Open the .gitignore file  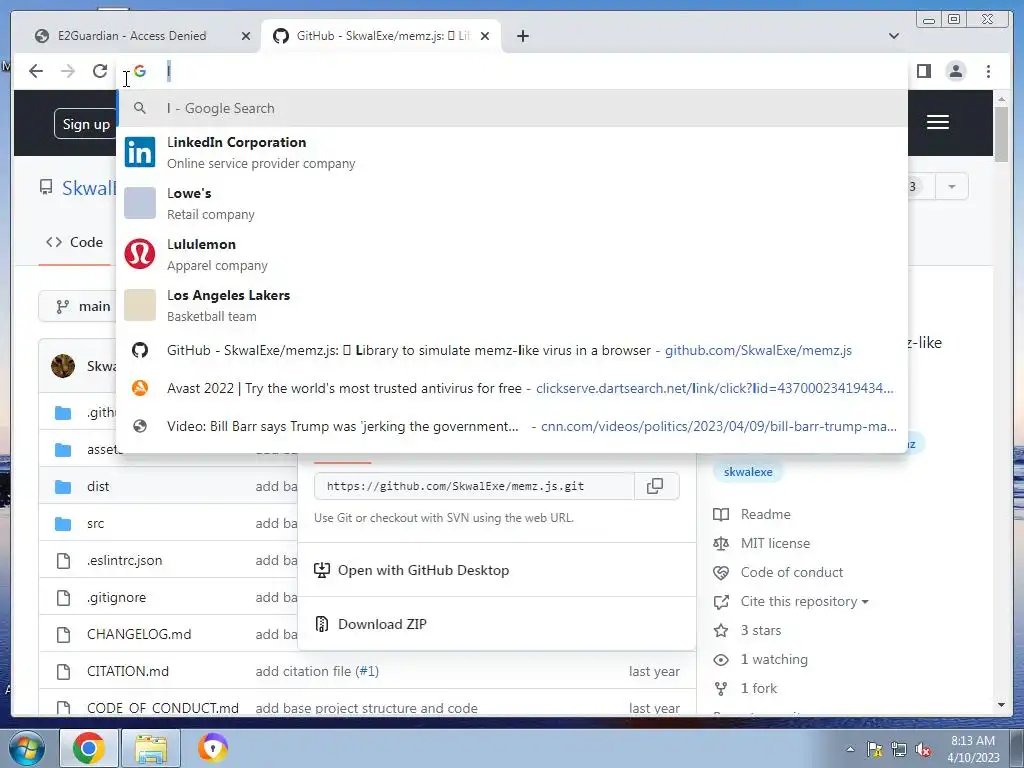point(116,598)
